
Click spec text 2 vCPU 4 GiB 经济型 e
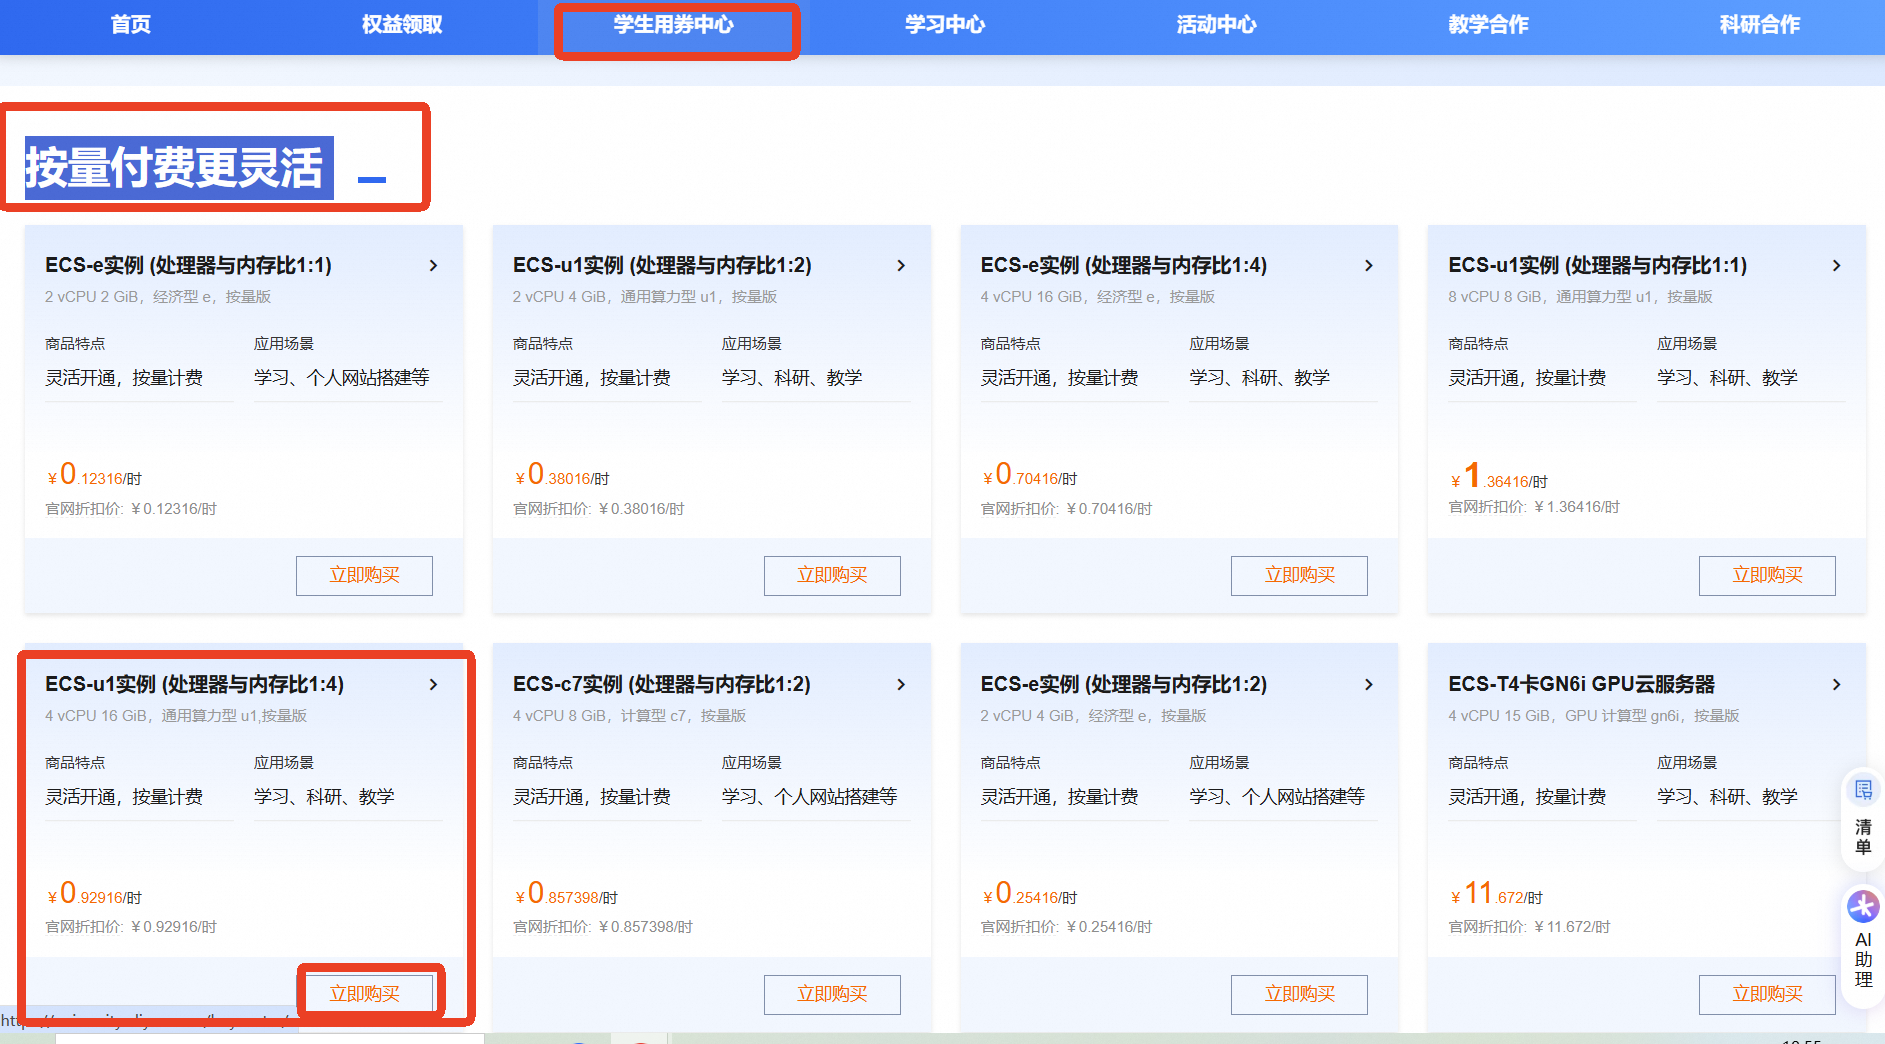(1094, 716)
